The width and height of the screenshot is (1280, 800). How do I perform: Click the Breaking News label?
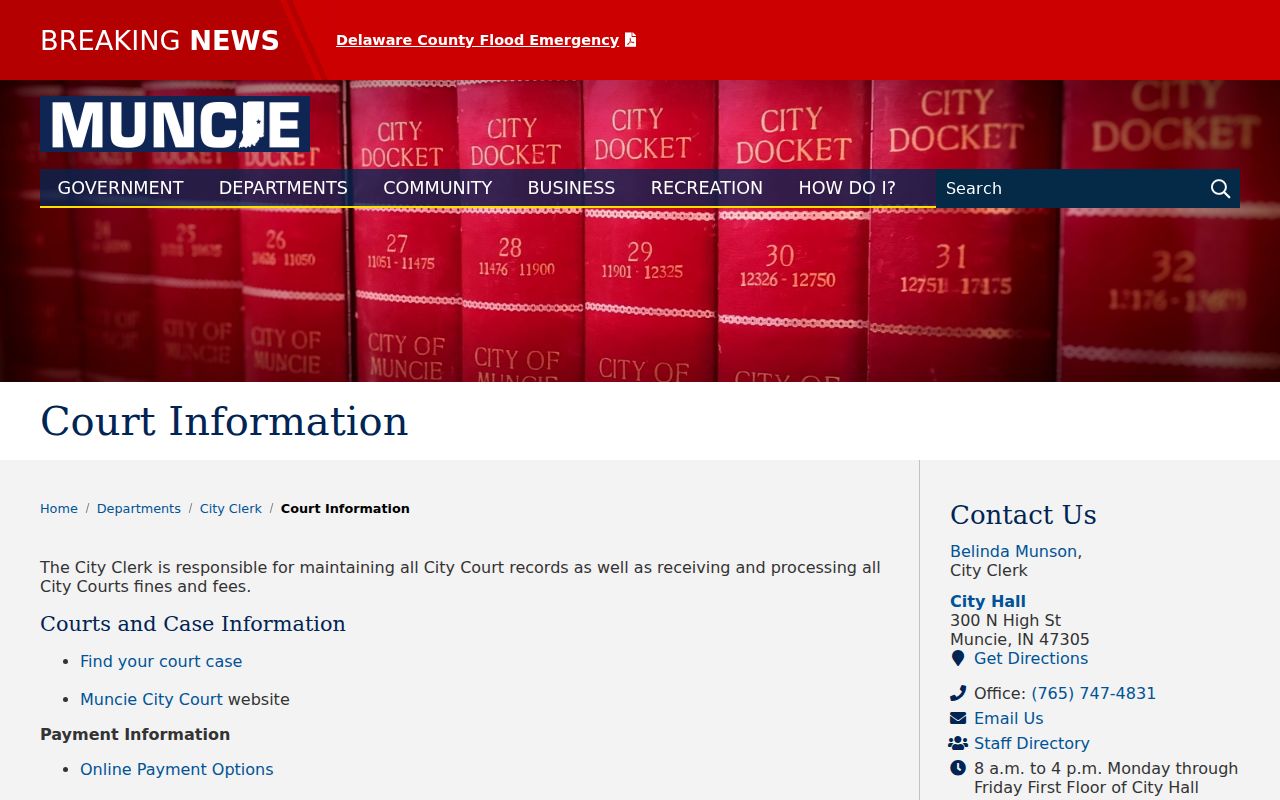160,40
